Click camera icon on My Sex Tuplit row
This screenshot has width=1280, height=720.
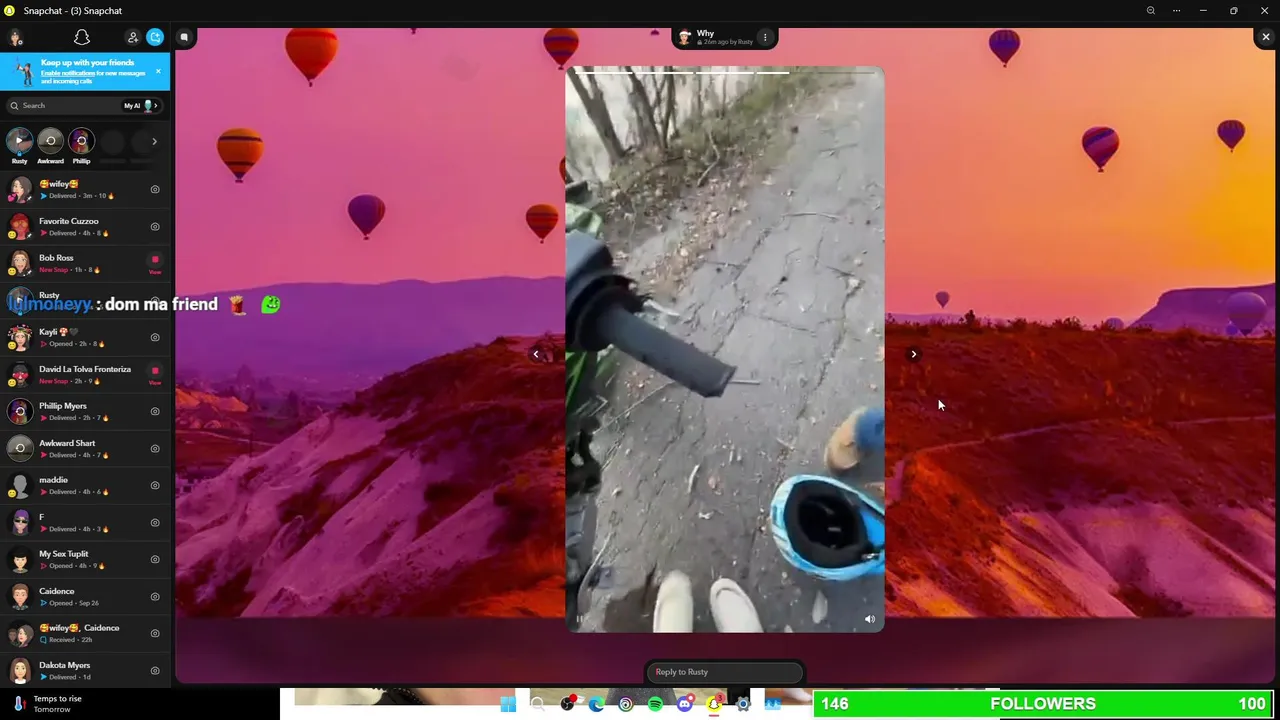coord(155,559)
